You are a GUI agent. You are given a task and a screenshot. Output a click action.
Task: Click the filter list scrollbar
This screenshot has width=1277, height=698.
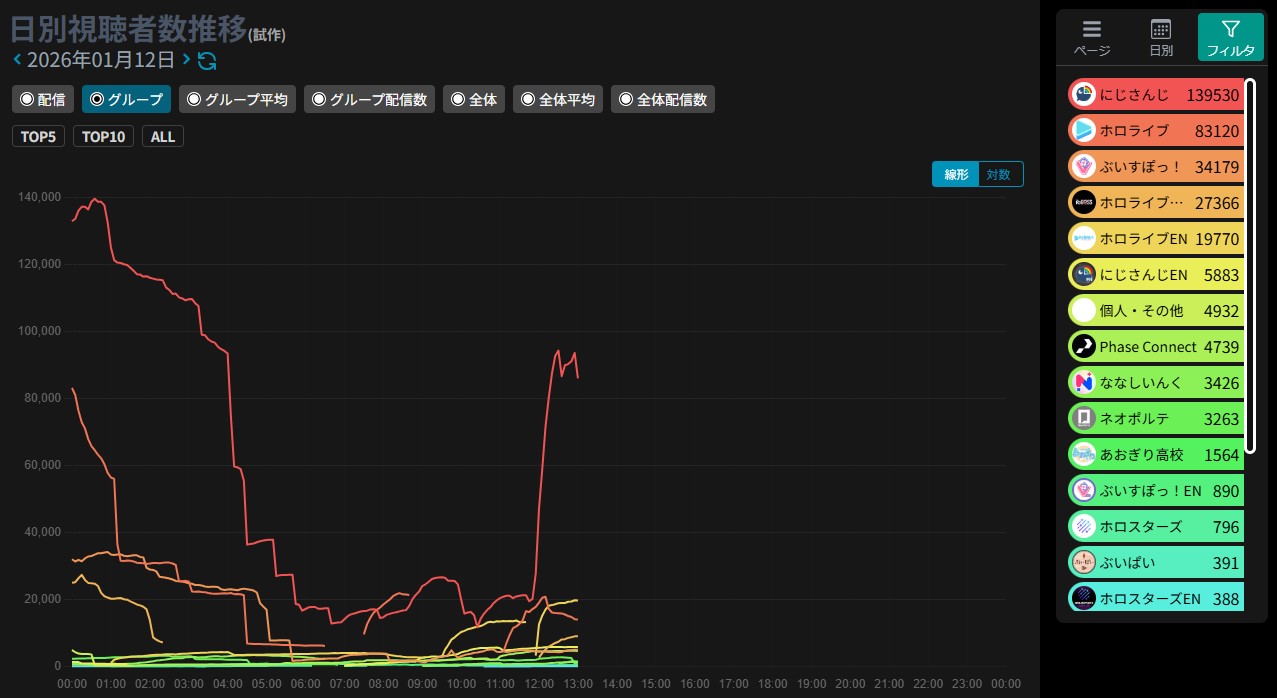coord(1250,265)
